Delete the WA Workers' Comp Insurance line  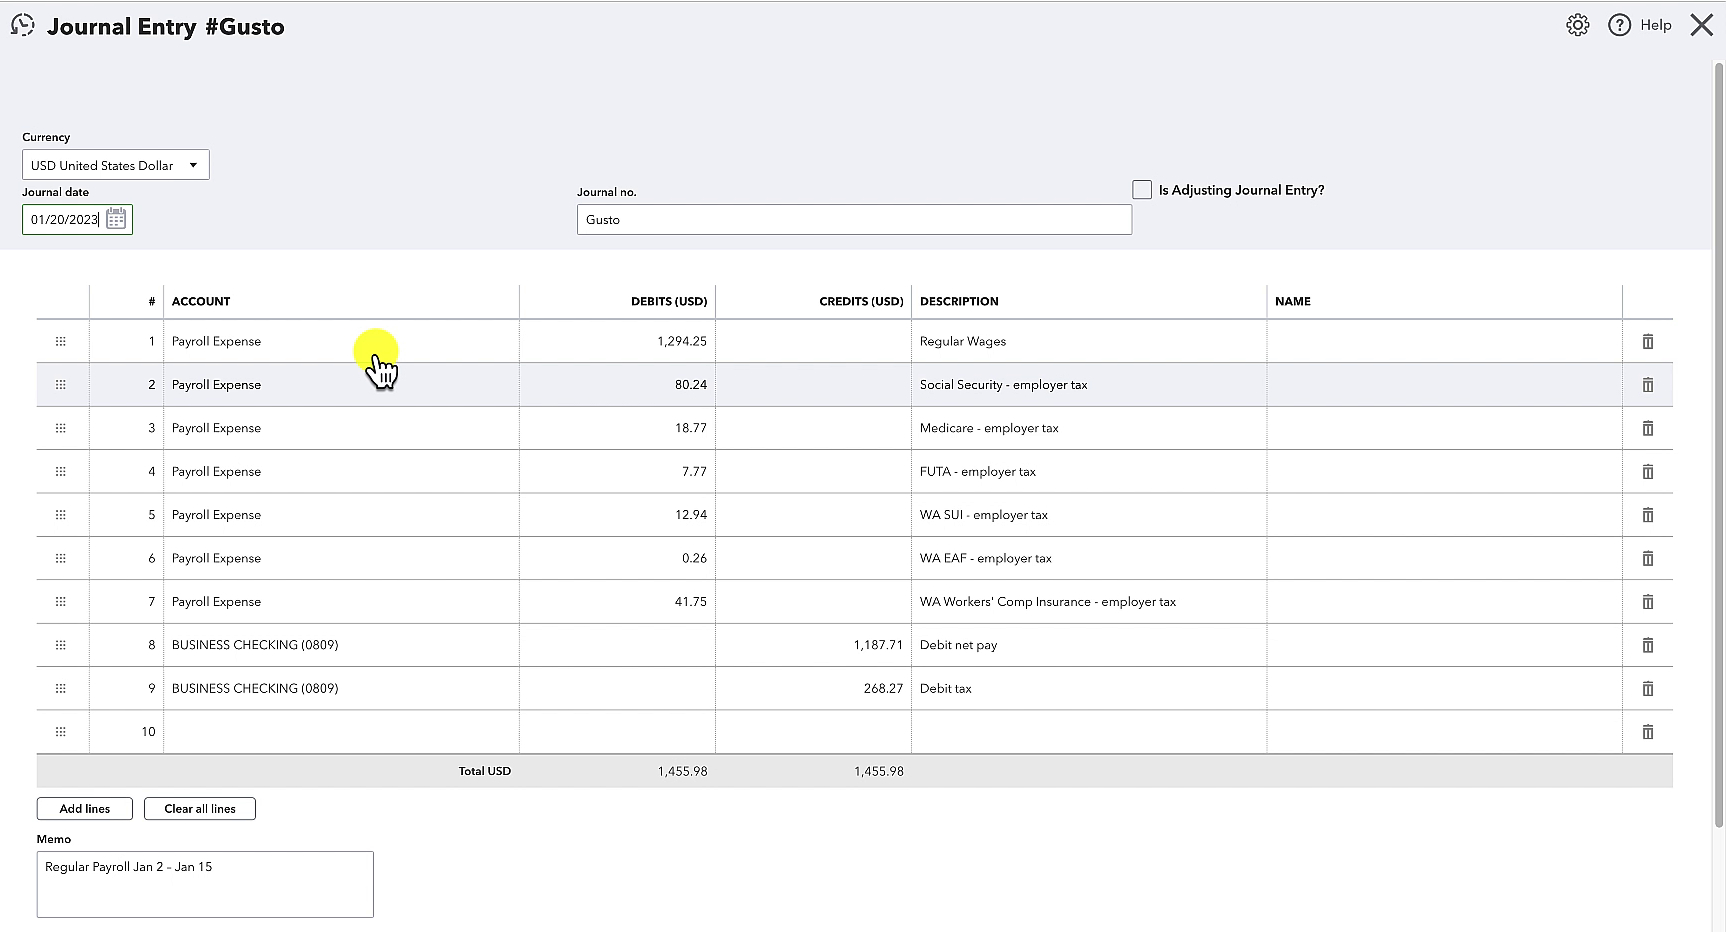pos(1647,602)
